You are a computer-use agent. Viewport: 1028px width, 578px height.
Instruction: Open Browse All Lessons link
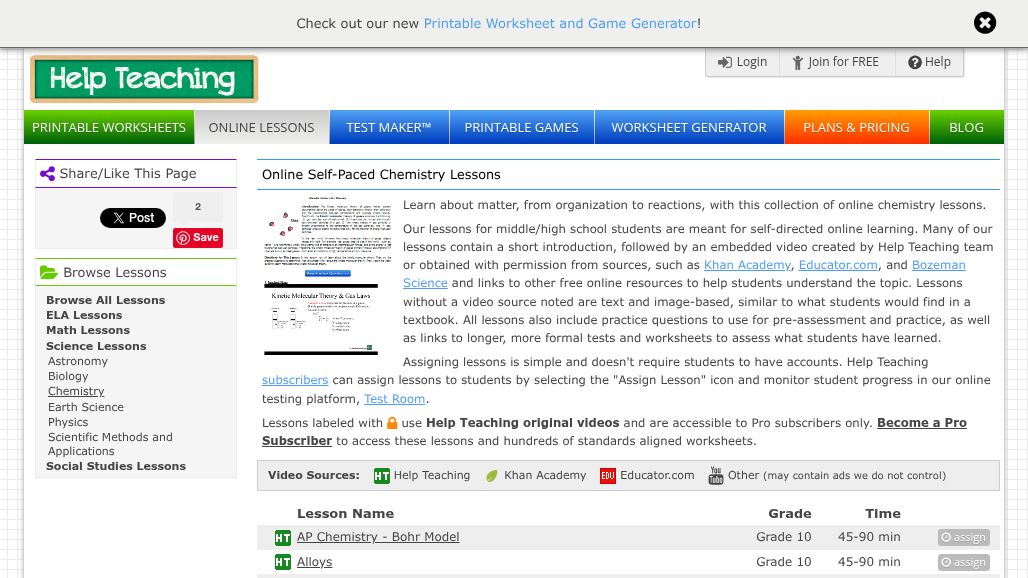point(106,300)
